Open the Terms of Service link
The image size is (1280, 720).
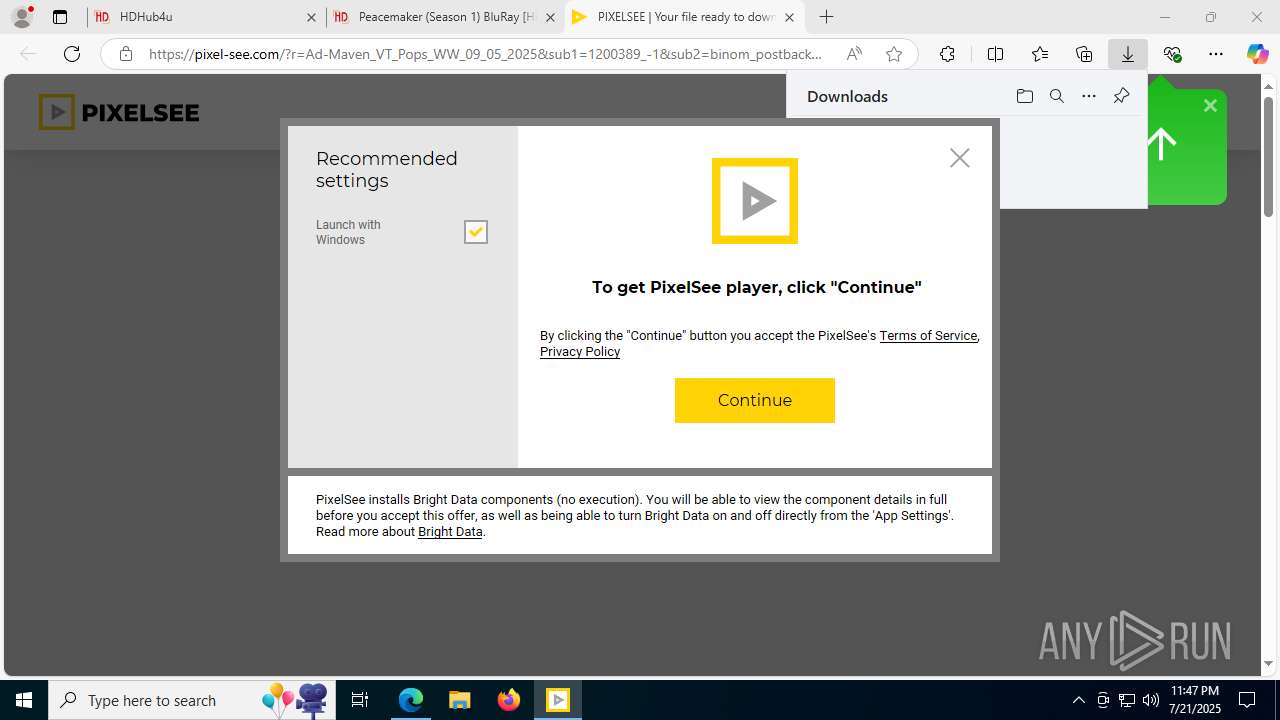928,336
